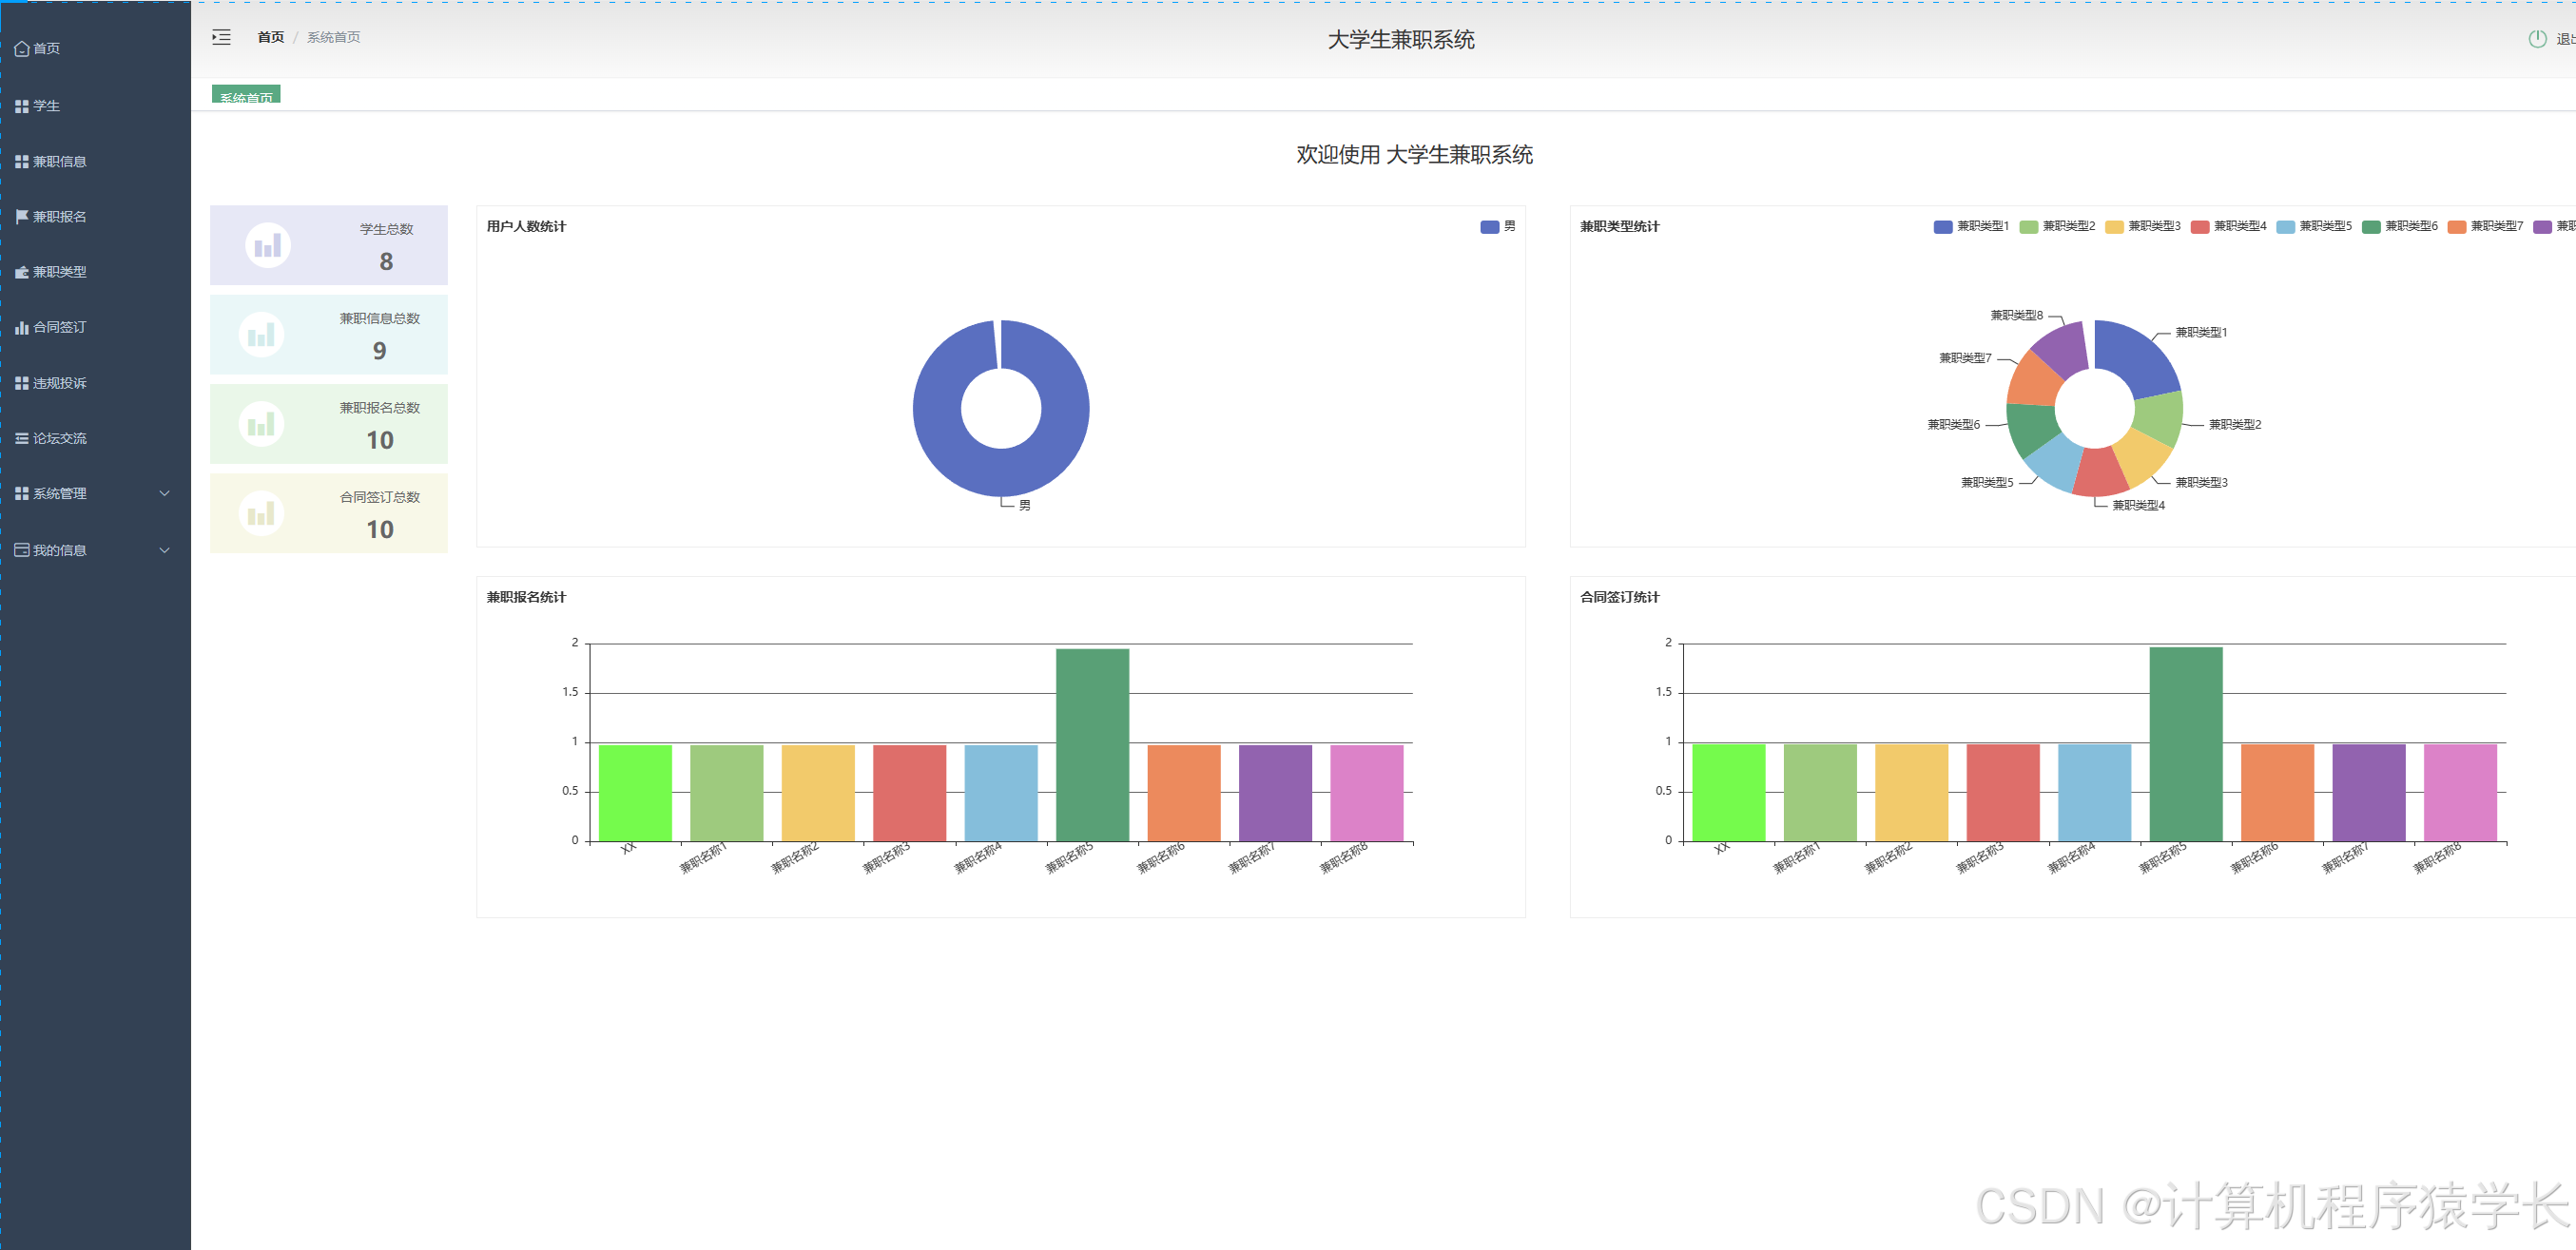Open 兼职信息 from the sidebar
Viewport: 2576px width, 1250px height.
[x=59, y=161]
